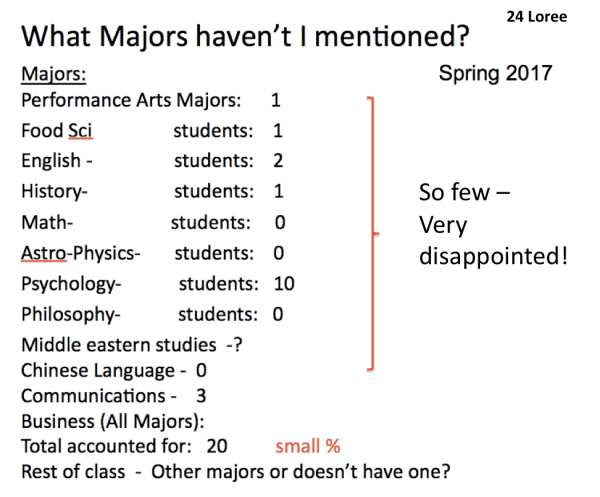Click the "So few – Very disappointed!" note
Image resolution: width=600 pixels, height=497 pixels.
(x=493, y=224)
